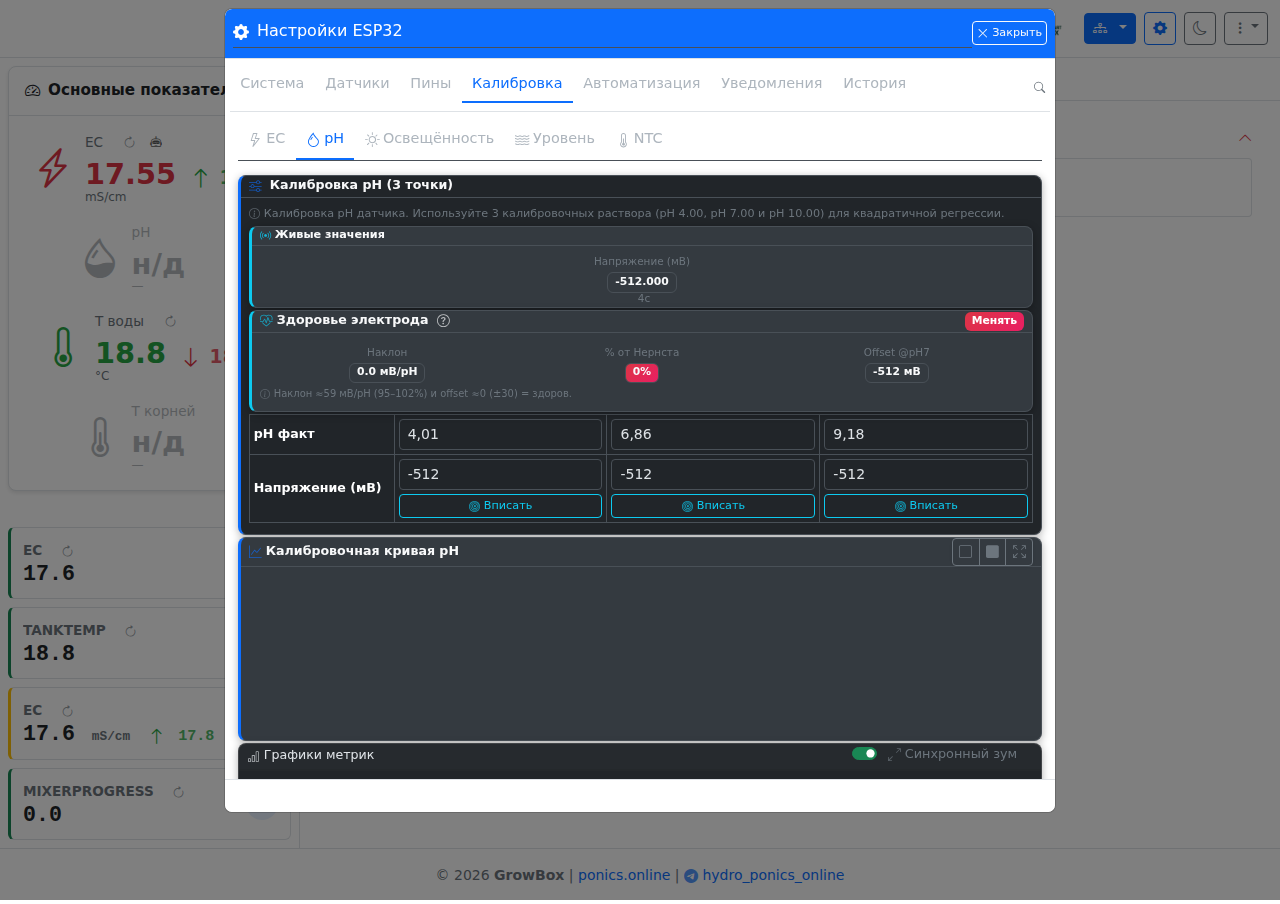Click refresh icon beside Т воды
The image size is (1280, 904).
point(170,321)
